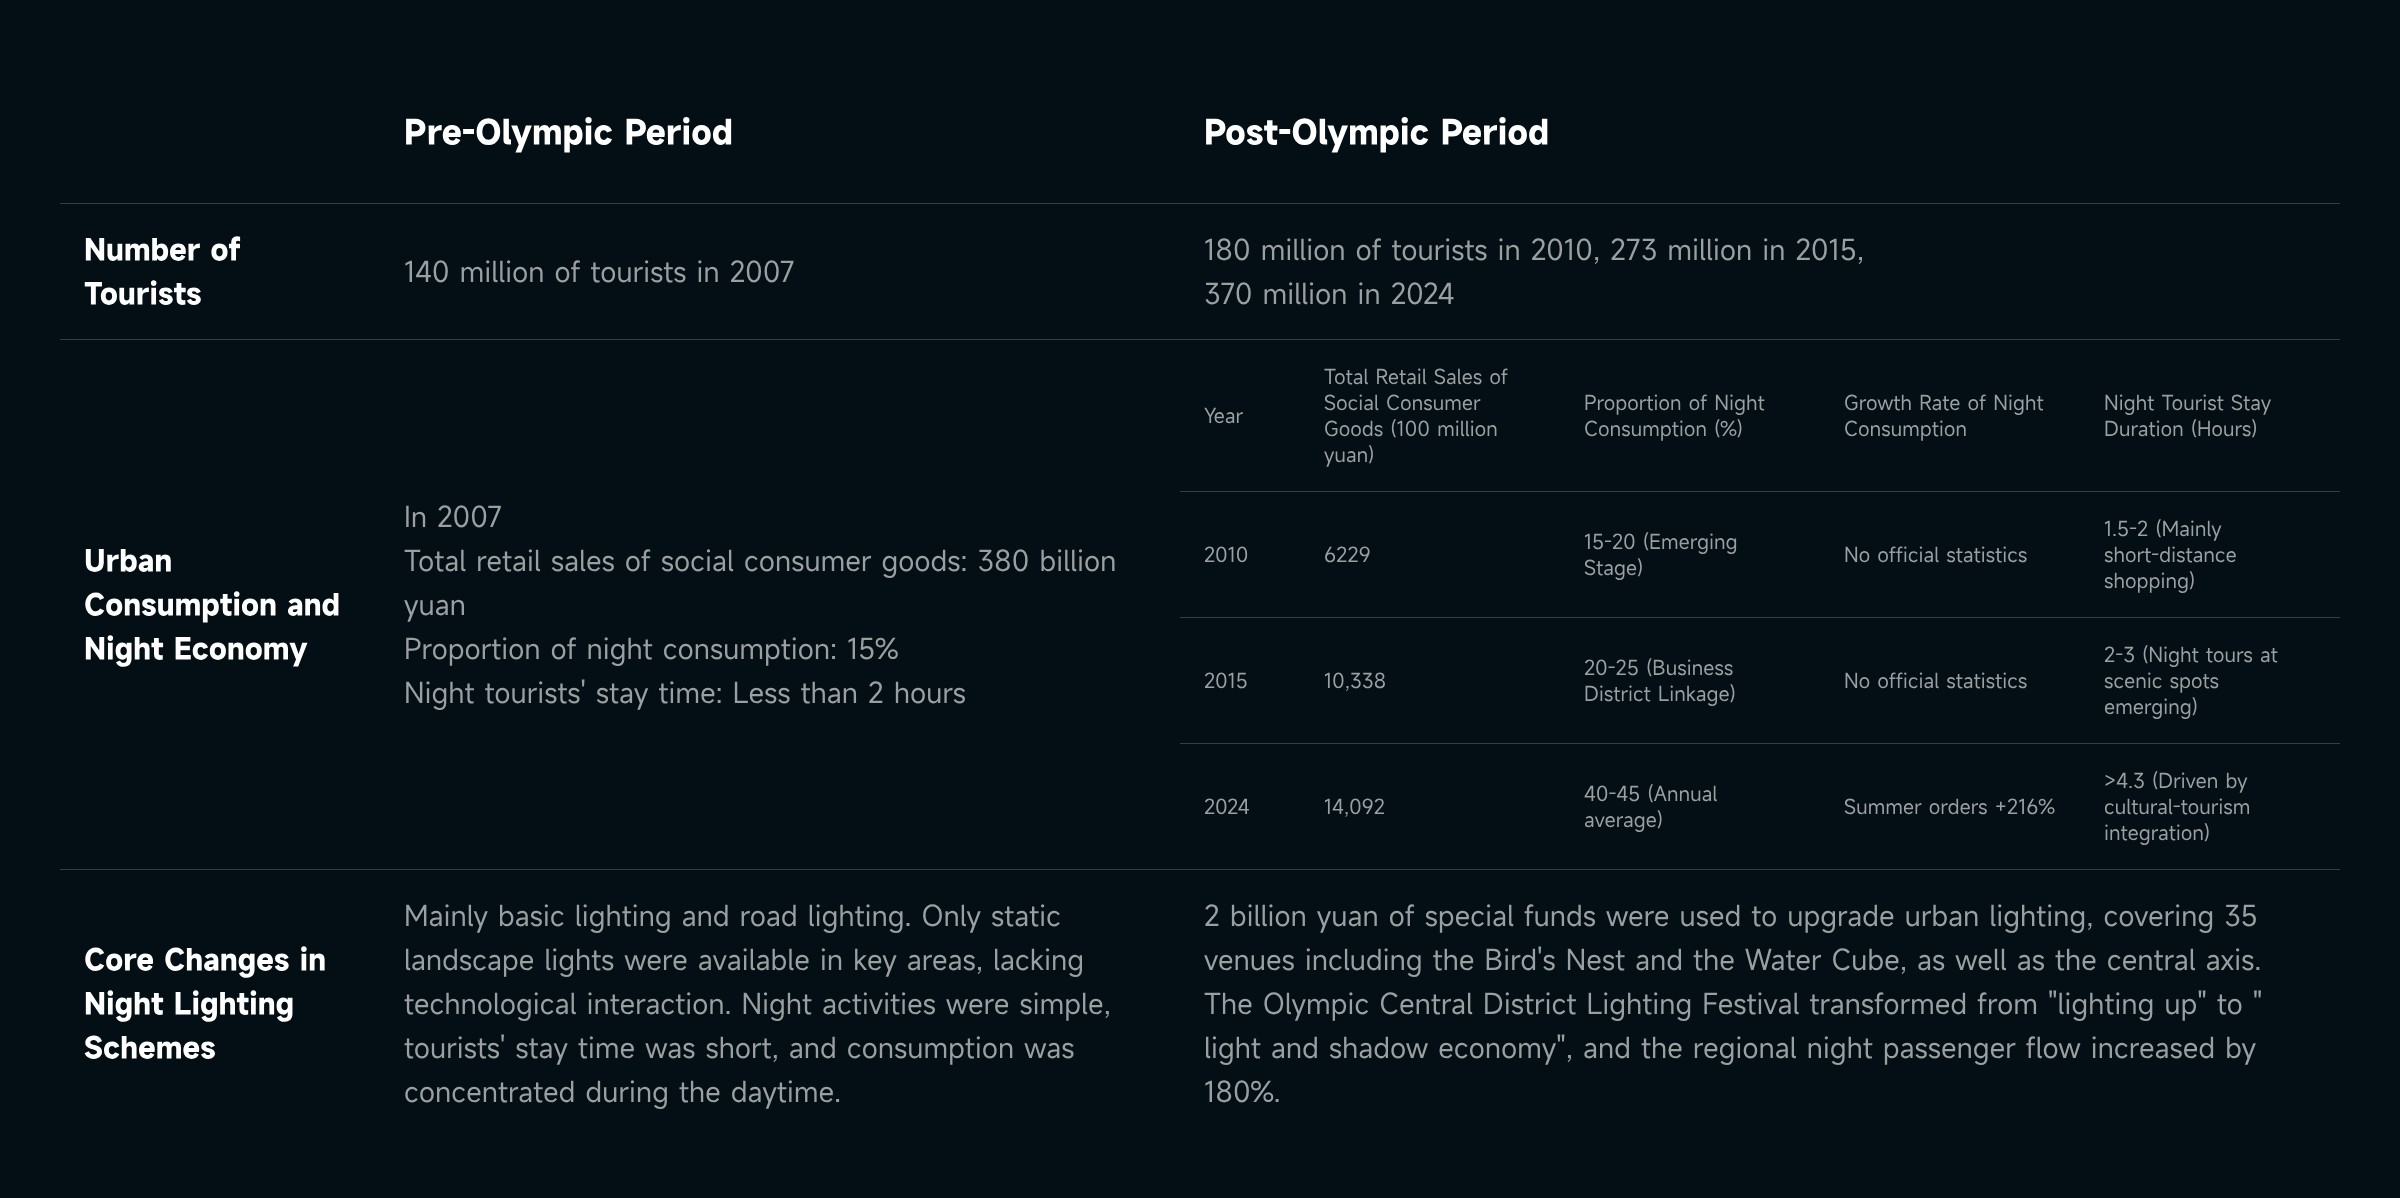Viewport: 2400px width, 1198px height.
Task: Select the 2010 year cell
Action: click(1225, 555)
